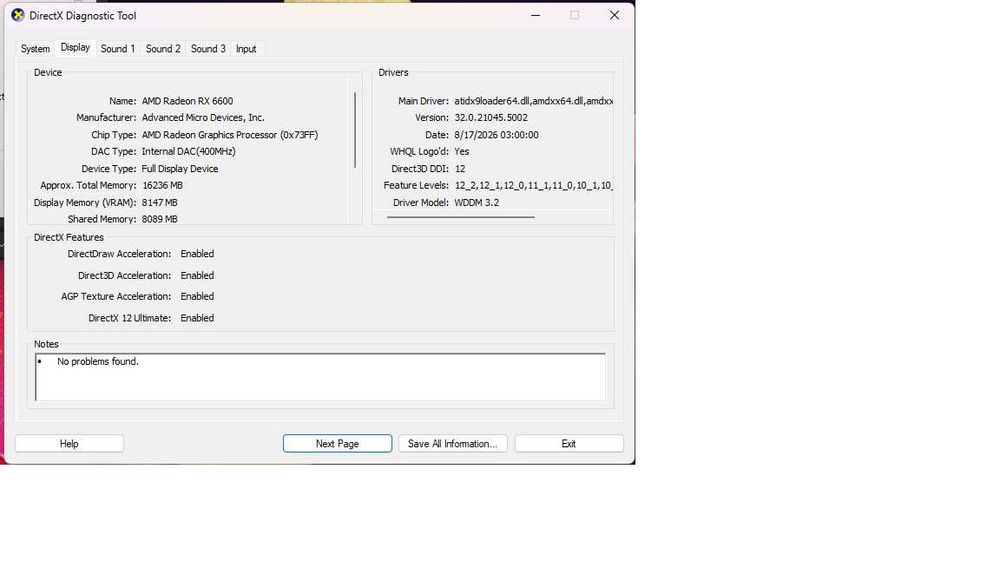Click Save All Information button
The height and width of the screenshot is (563, 1000).
(453, 444)
